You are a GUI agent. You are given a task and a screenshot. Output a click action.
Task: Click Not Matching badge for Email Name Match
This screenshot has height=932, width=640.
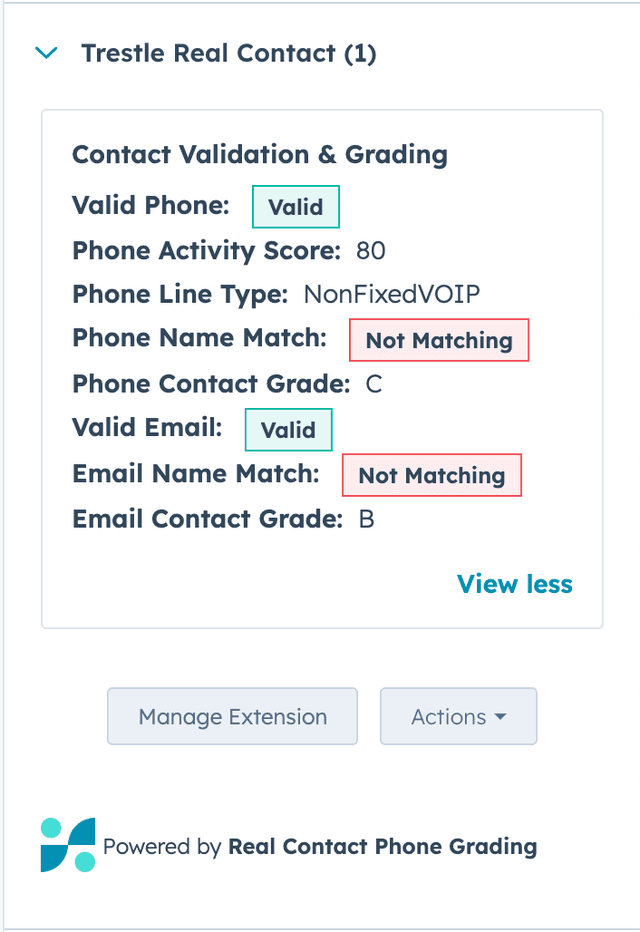pyautogui.click(x=431, y=476)
